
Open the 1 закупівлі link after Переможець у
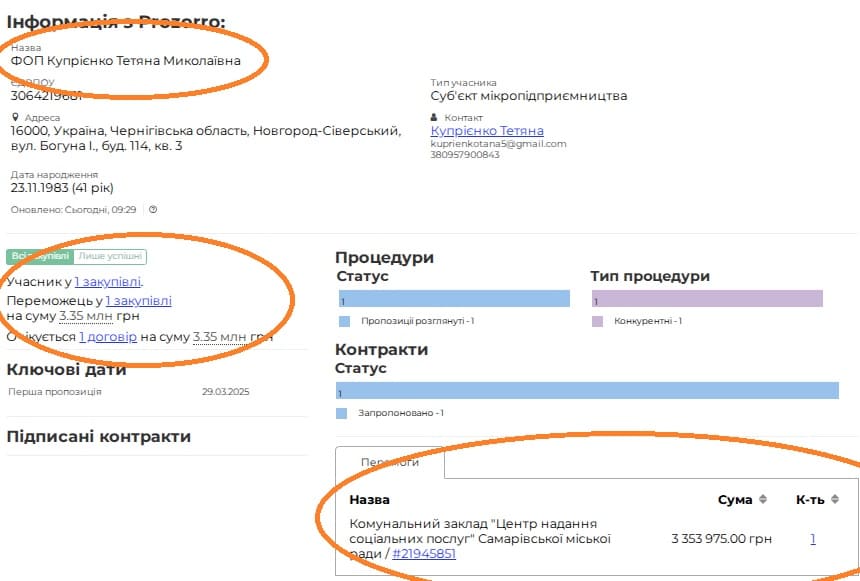point(138,300)
